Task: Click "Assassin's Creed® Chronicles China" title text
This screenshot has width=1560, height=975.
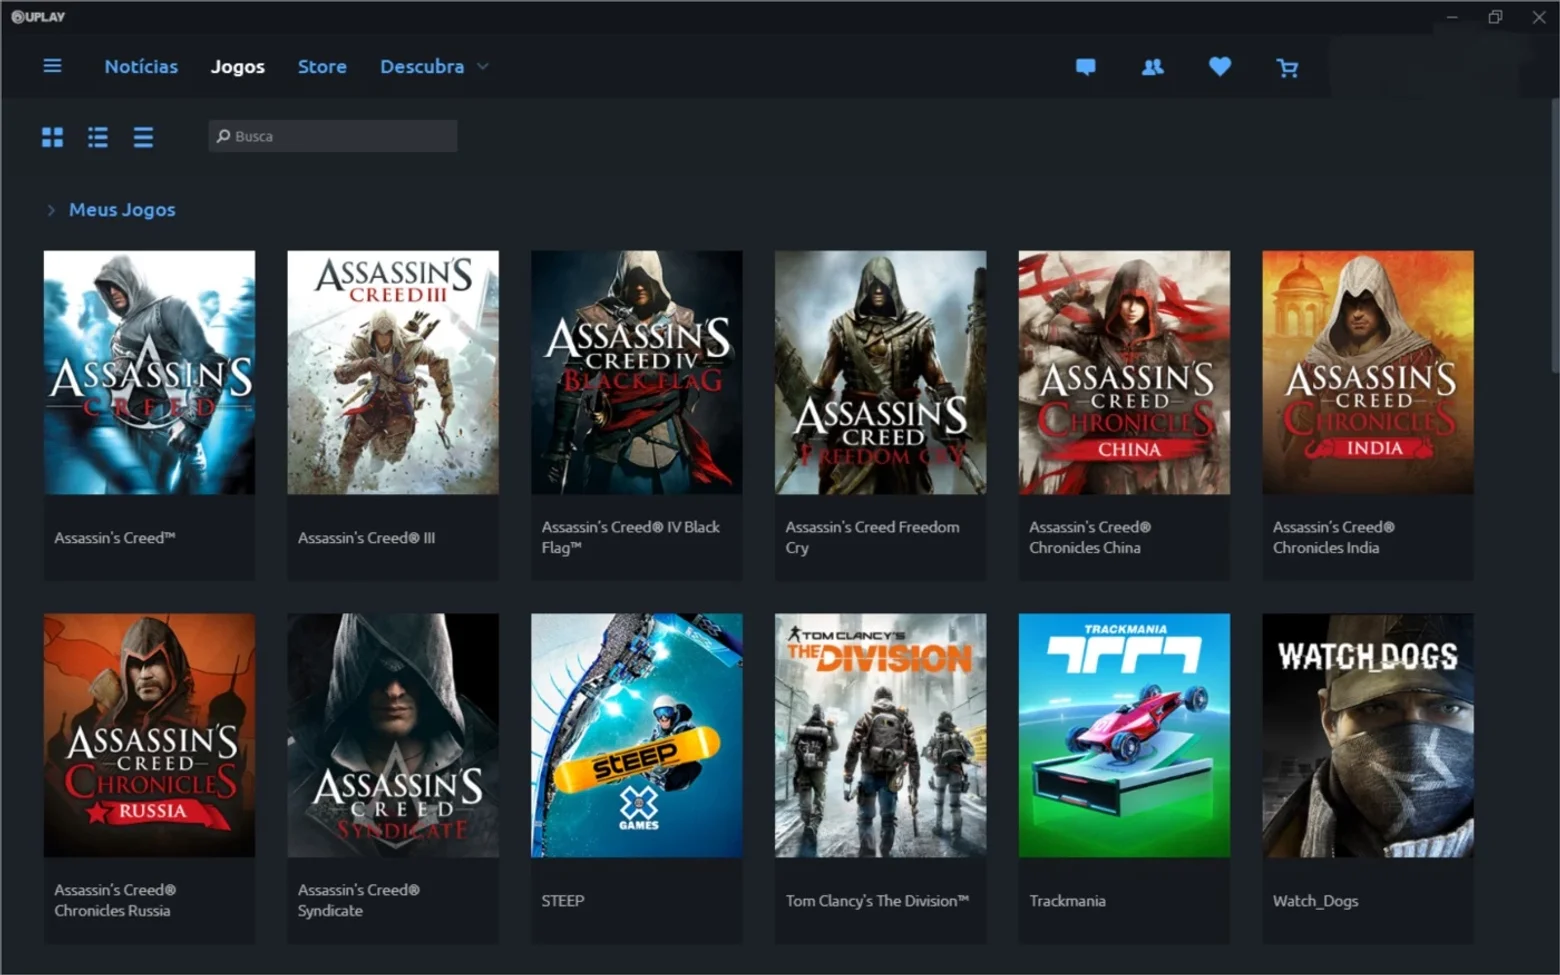Action: click(x=1090, y=537)
